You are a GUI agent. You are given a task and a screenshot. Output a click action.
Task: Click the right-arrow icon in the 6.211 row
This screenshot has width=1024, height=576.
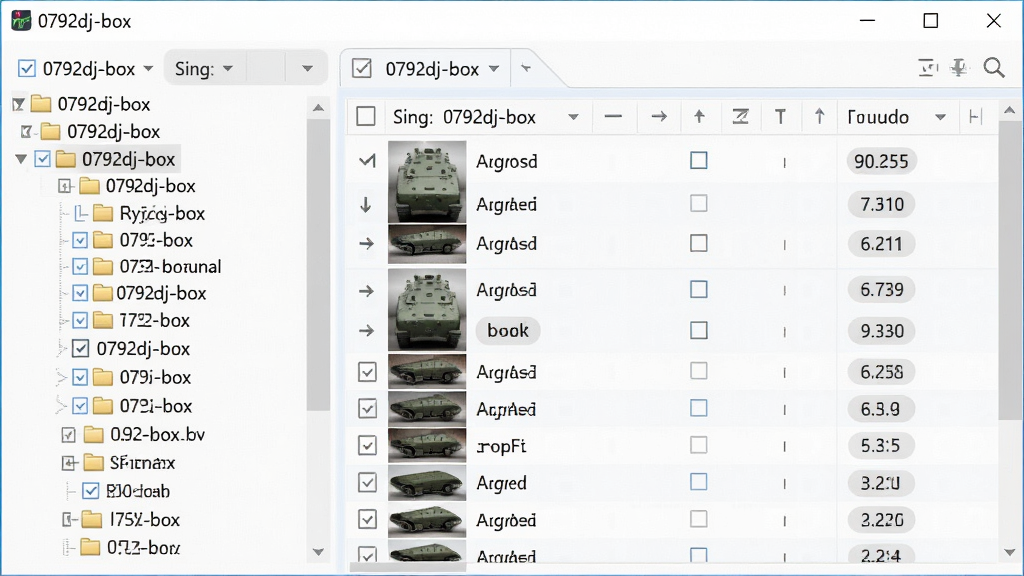click(x=366, y=244)
